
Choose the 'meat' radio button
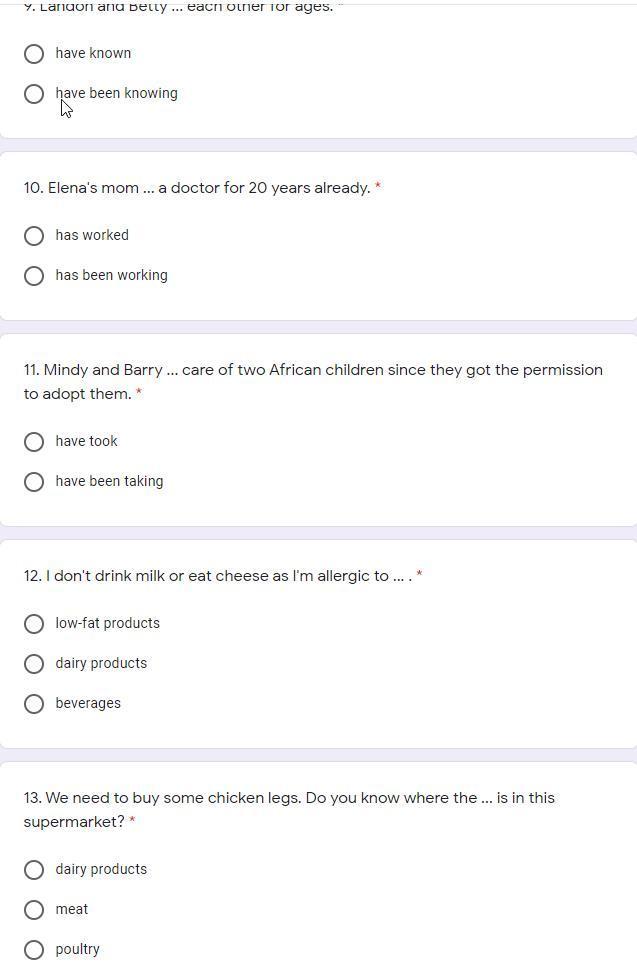coord(34,910)
